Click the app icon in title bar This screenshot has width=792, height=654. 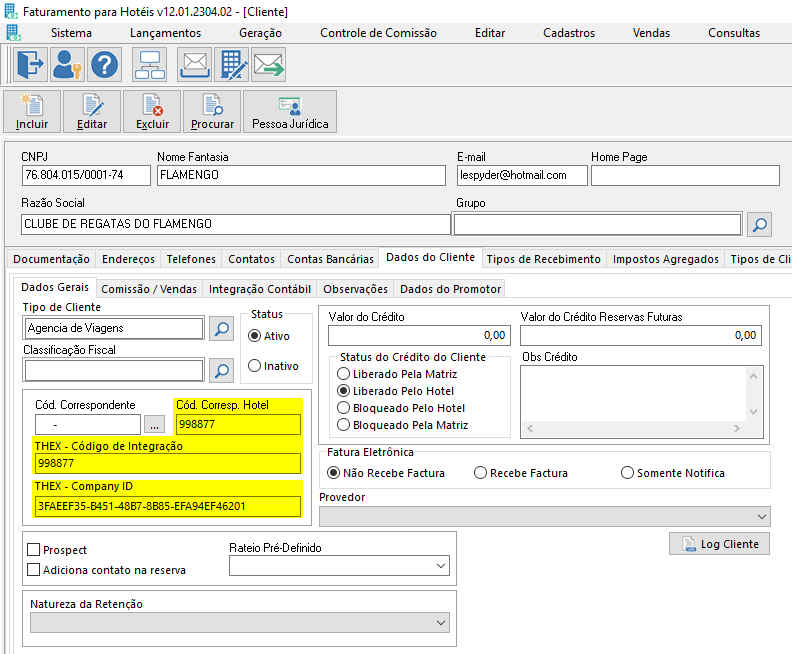coord(11,11)
